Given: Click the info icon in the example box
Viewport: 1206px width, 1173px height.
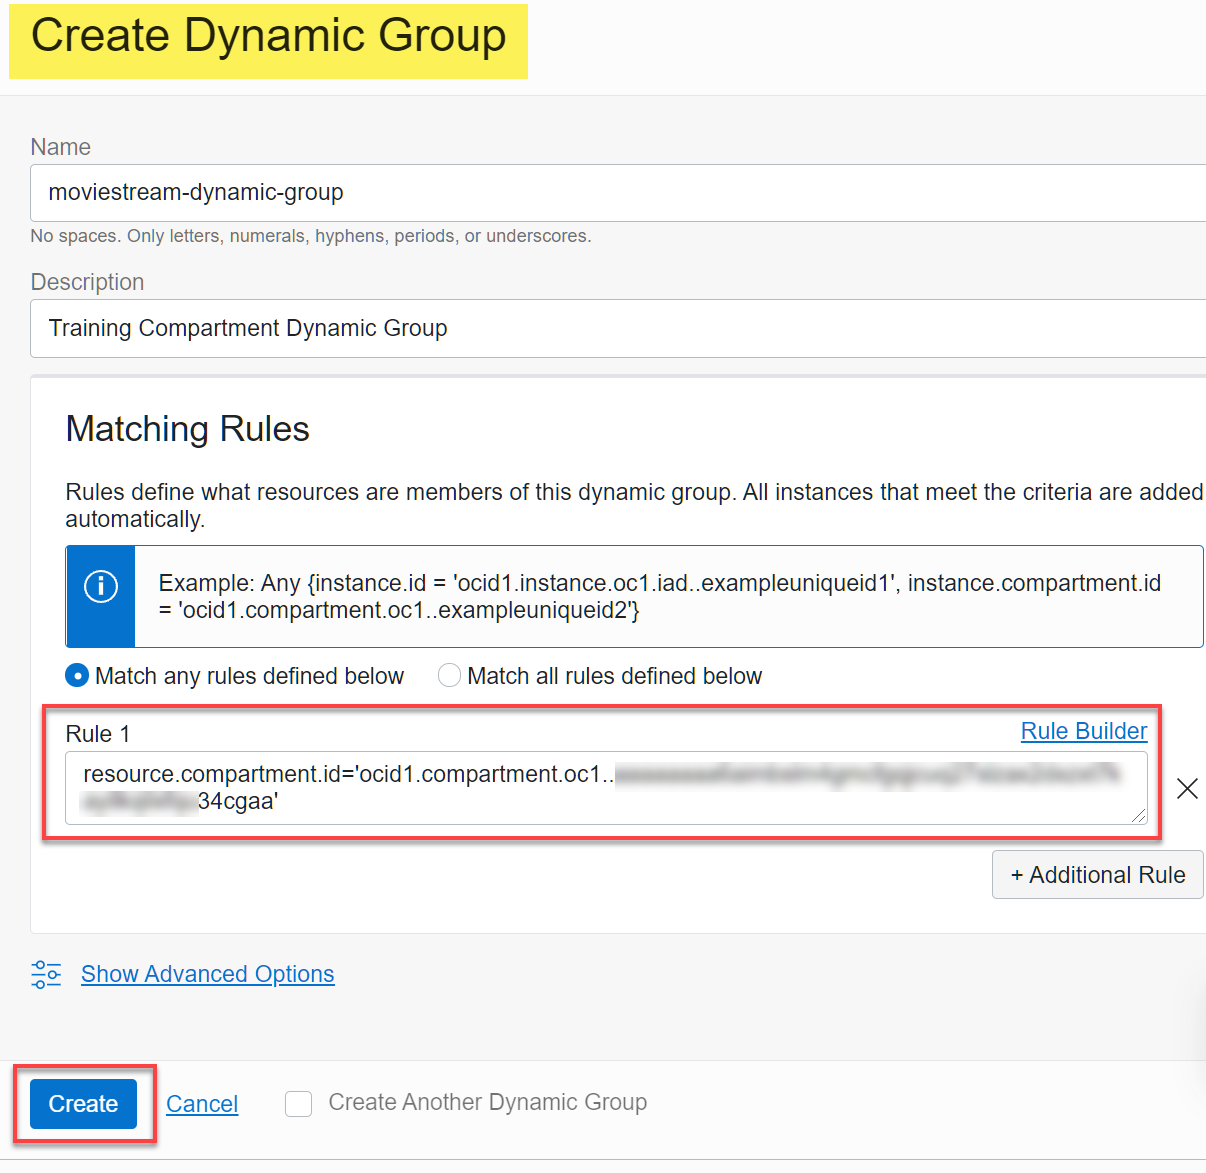Looking at the screenshot, I should coord(100,586).
